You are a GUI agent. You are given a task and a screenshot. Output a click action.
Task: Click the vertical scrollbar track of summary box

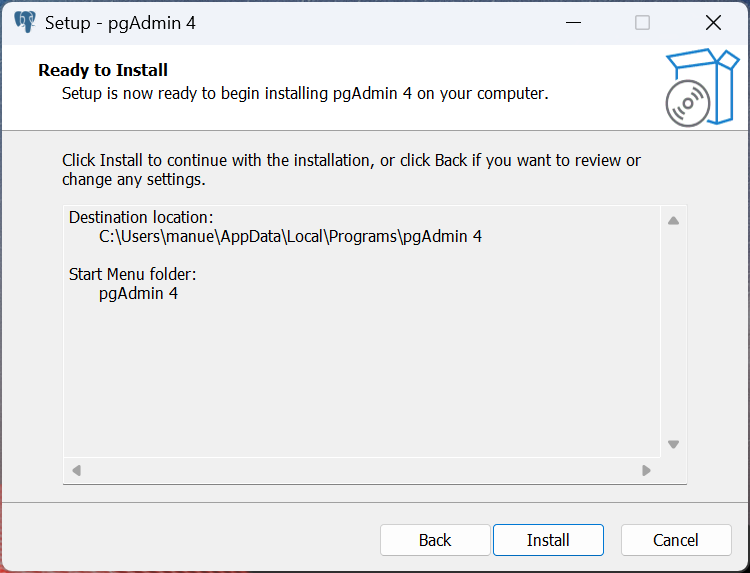[673, 332]
